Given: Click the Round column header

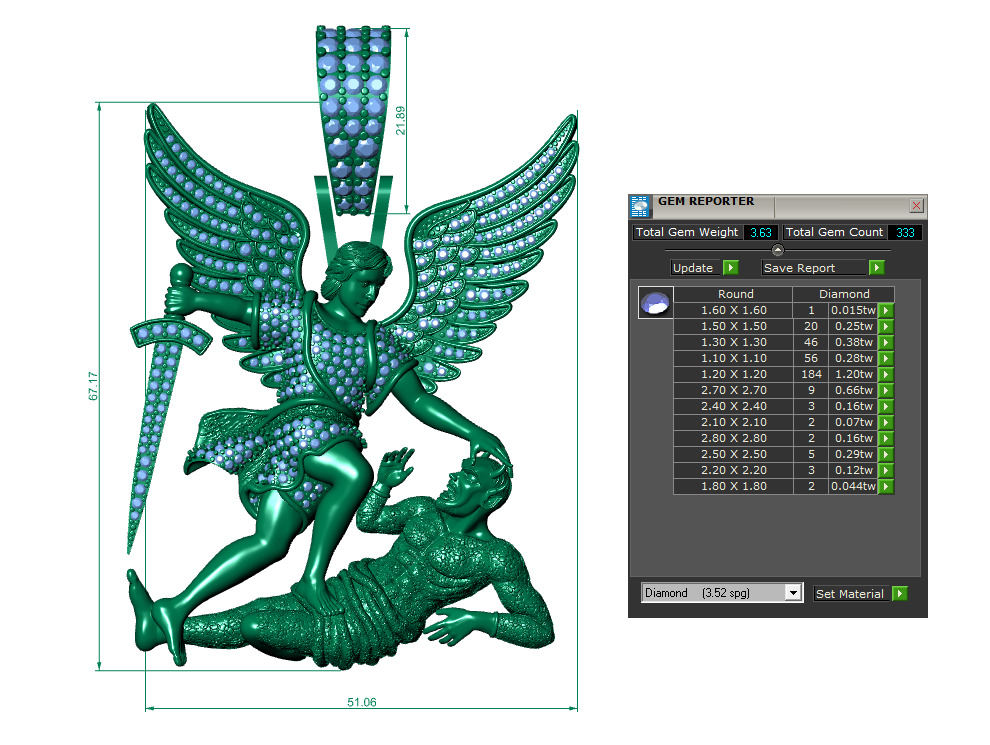Looking at the screenshot, I should tap(734, 294).
